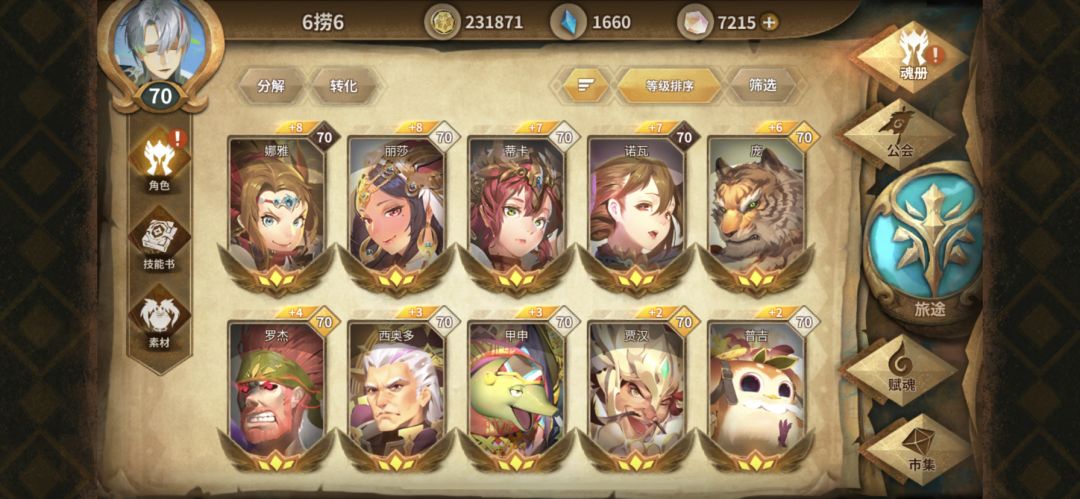Select the 娜雅 character card
This screenshot has width=1080, height=499.
point(277,208)
